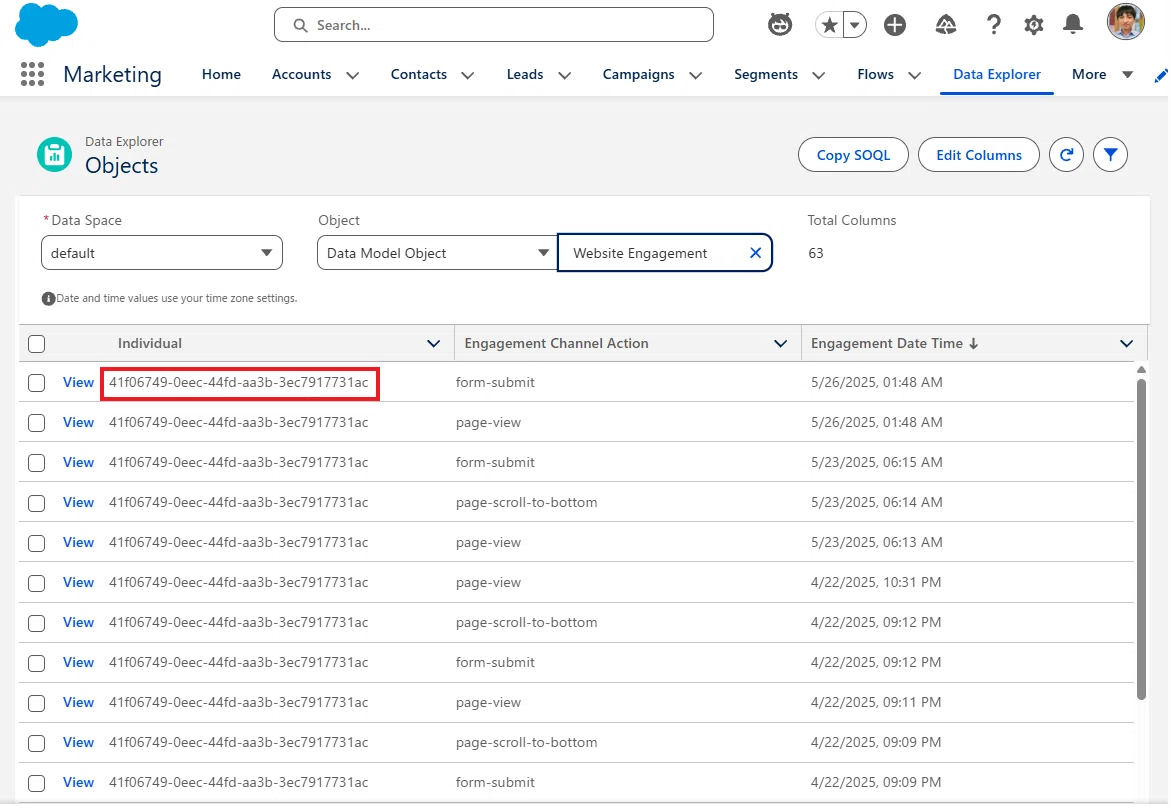Click the favorites star icon
Screen dimensions: 1171x808
click(829, 25)
